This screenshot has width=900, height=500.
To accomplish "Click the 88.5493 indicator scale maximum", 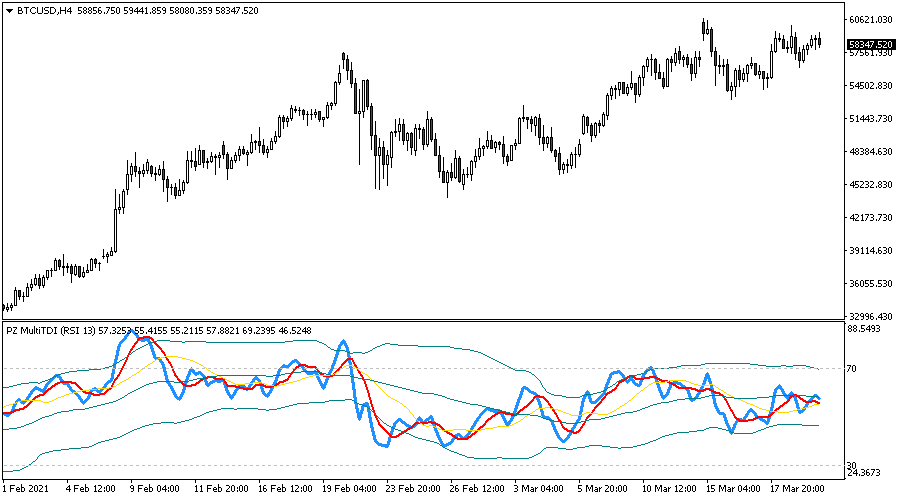I will click(x=866, y=328).
